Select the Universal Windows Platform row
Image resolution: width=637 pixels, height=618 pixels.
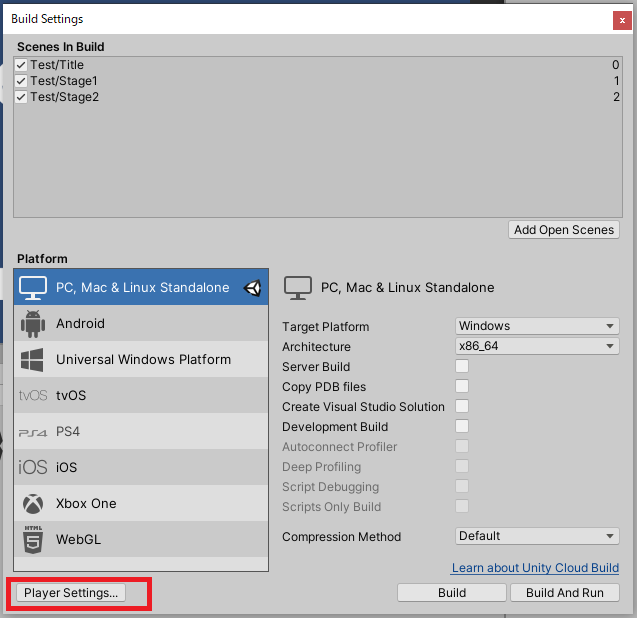tap(141, 360)
